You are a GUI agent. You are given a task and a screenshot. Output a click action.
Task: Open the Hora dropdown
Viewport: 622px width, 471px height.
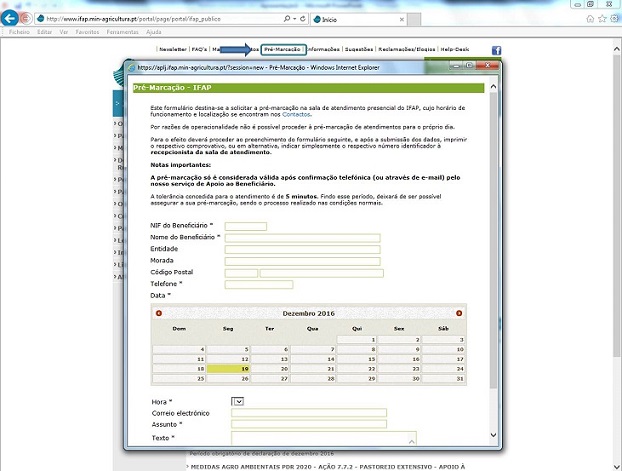coord(238,402)
